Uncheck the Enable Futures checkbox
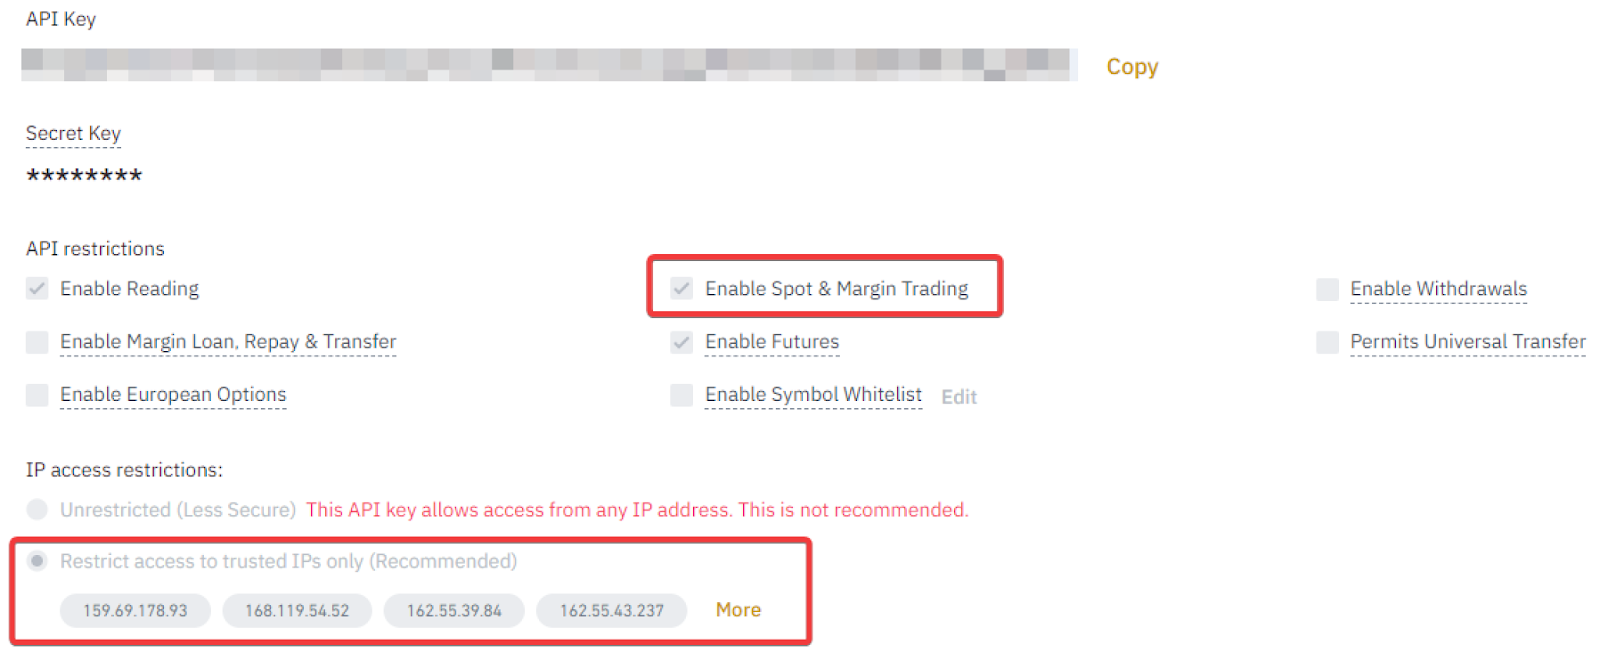 (x=682, y=342)
